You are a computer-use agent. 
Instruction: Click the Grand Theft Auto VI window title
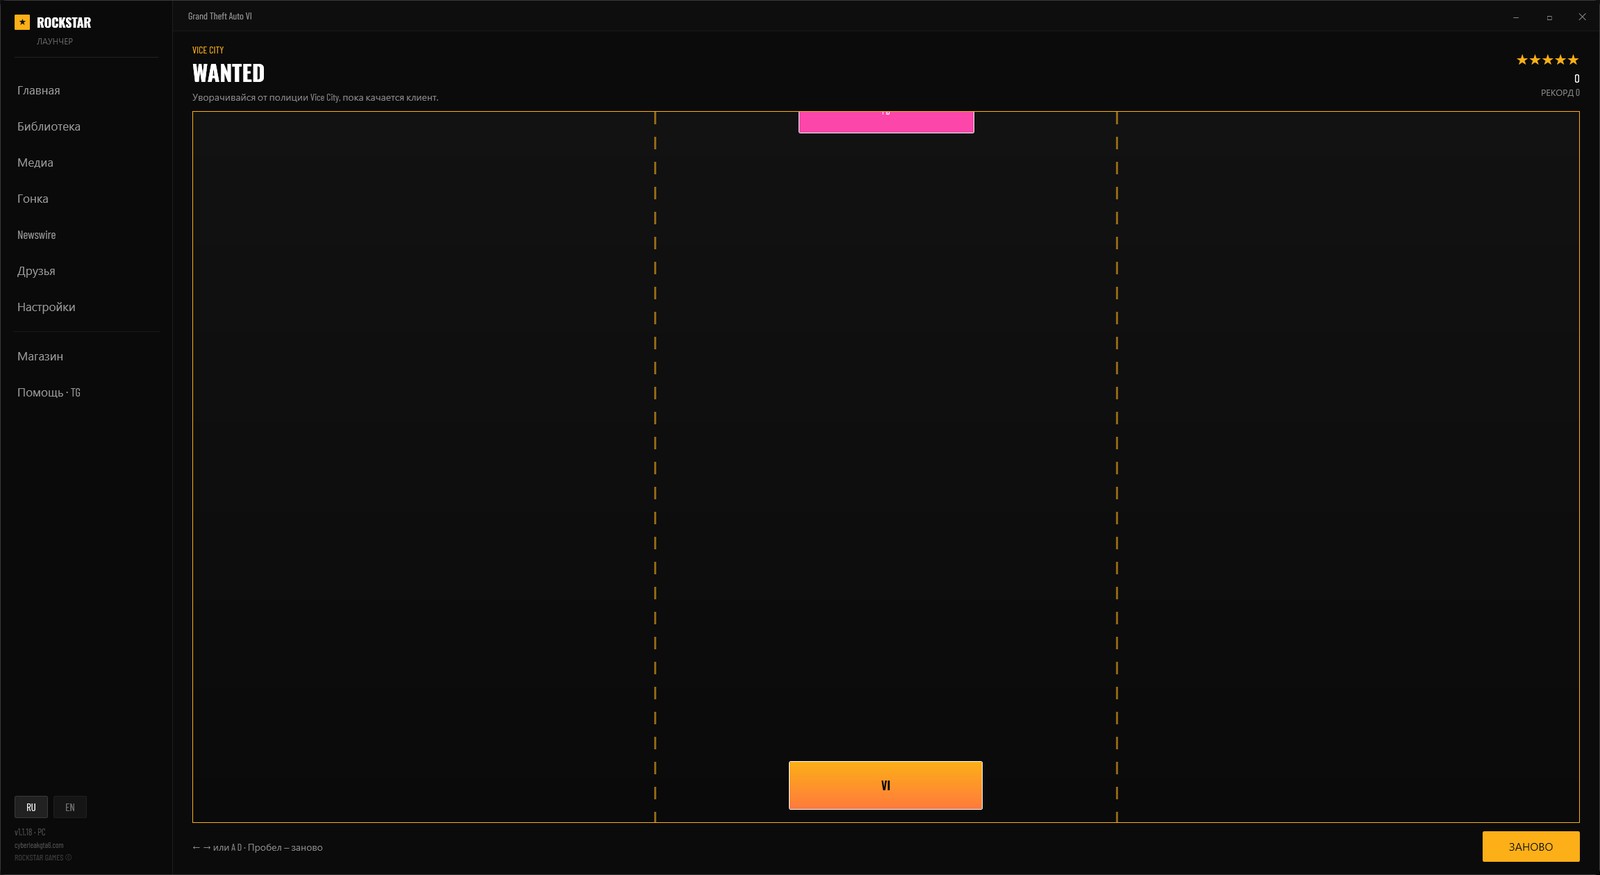pos(220,17)
